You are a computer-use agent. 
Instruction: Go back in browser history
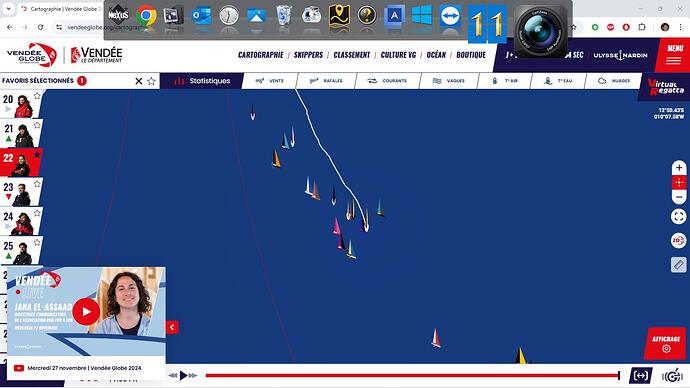[x=10, y=27]
